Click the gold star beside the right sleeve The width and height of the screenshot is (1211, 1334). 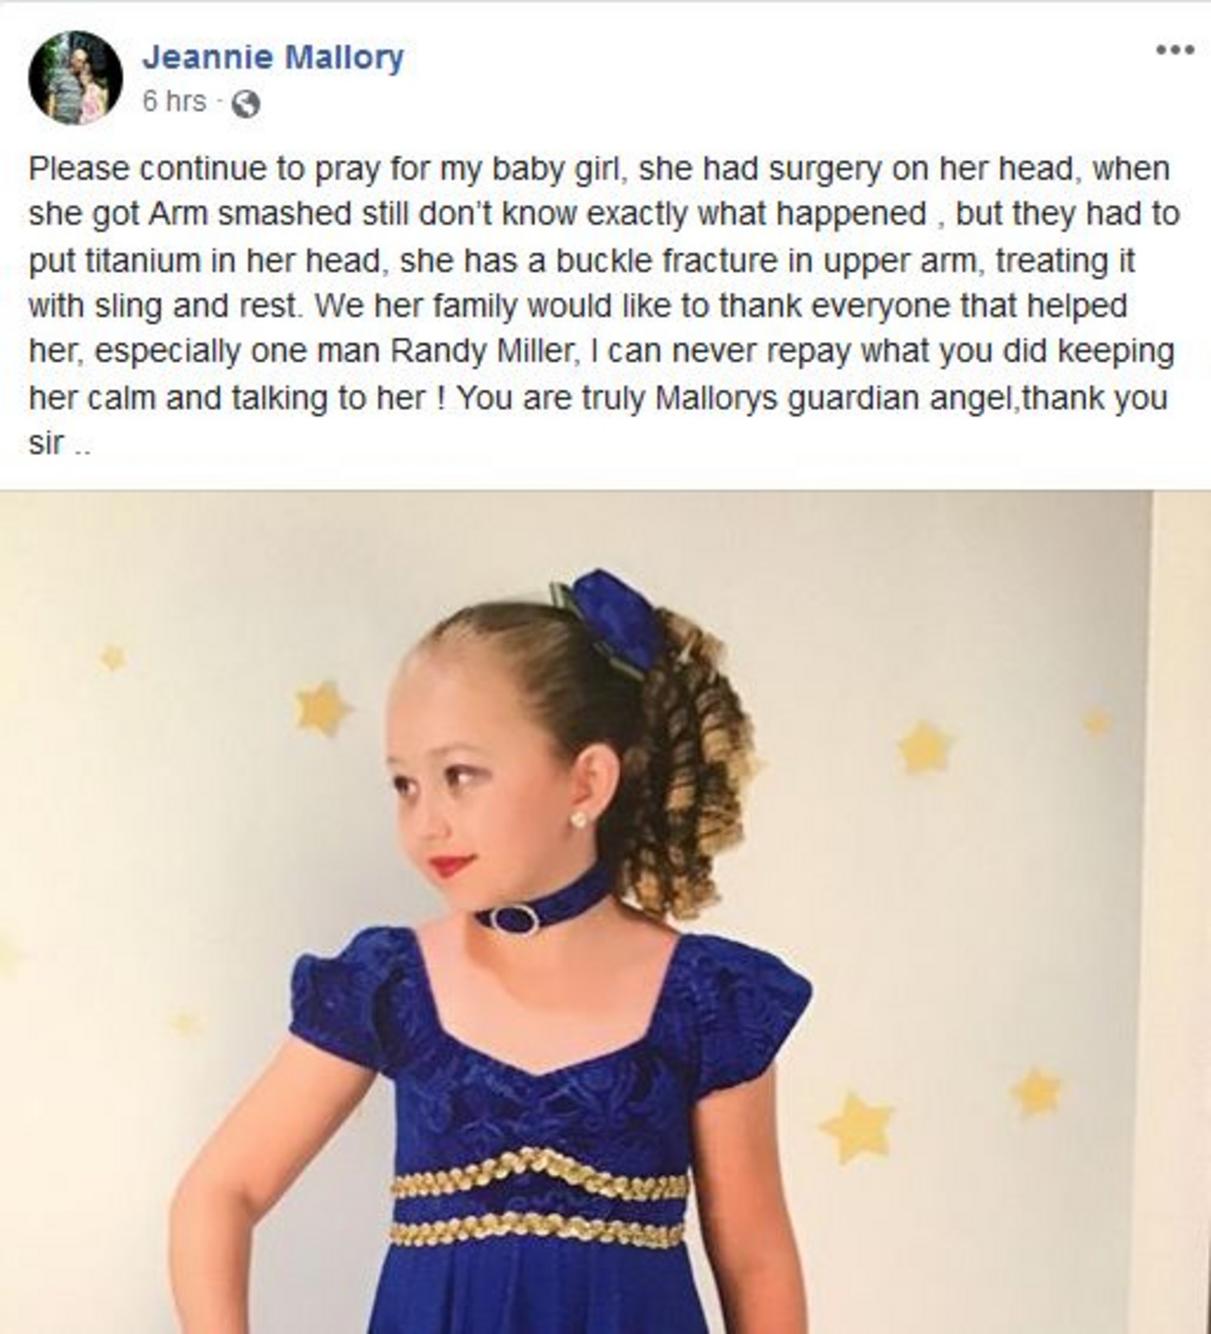[x=857, y=1127]
